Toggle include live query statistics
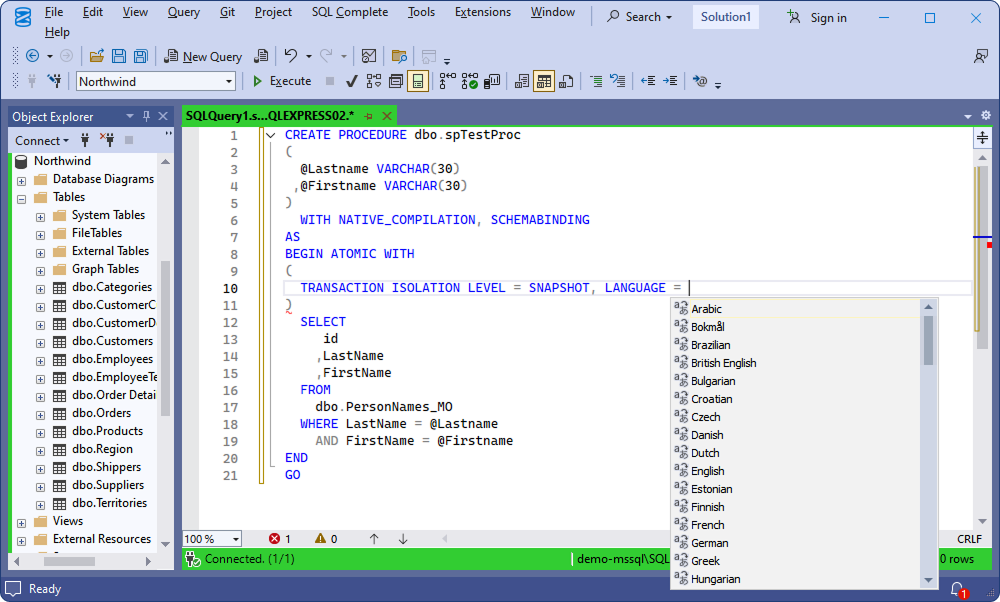Screen dimensions: 1000x602 [x=470, y=81]
